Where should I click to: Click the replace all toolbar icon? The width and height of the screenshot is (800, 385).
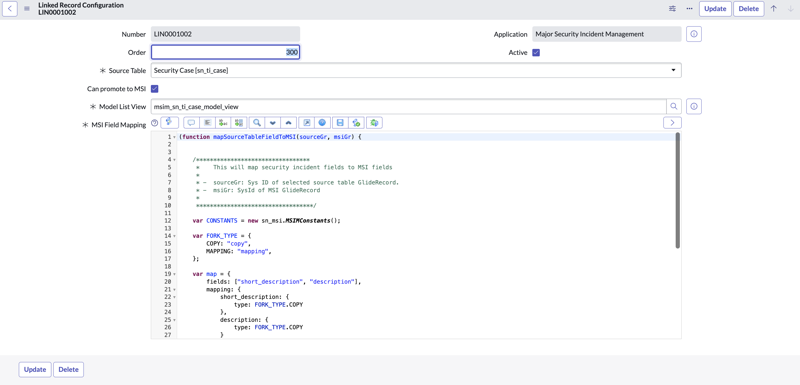(x=239, y=122)
